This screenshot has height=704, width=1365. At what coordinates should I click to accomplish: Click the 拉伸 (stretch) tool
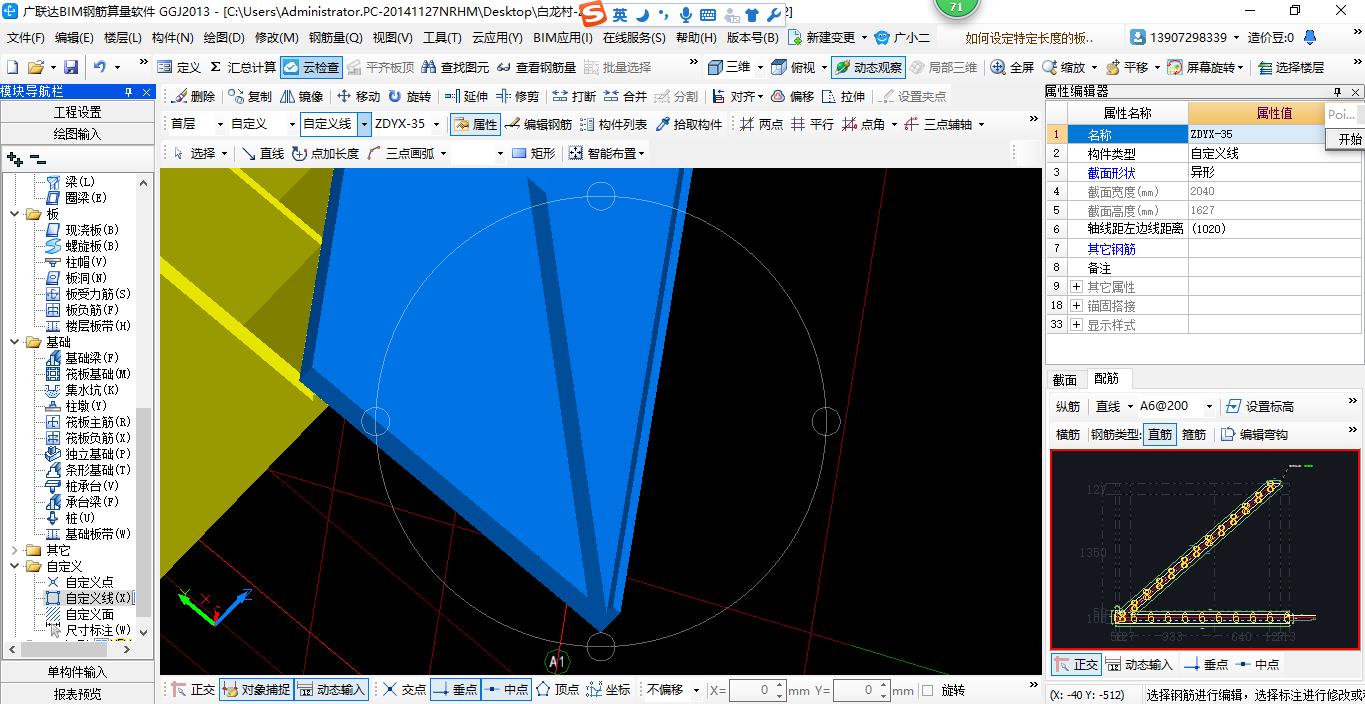pos(843,97)
